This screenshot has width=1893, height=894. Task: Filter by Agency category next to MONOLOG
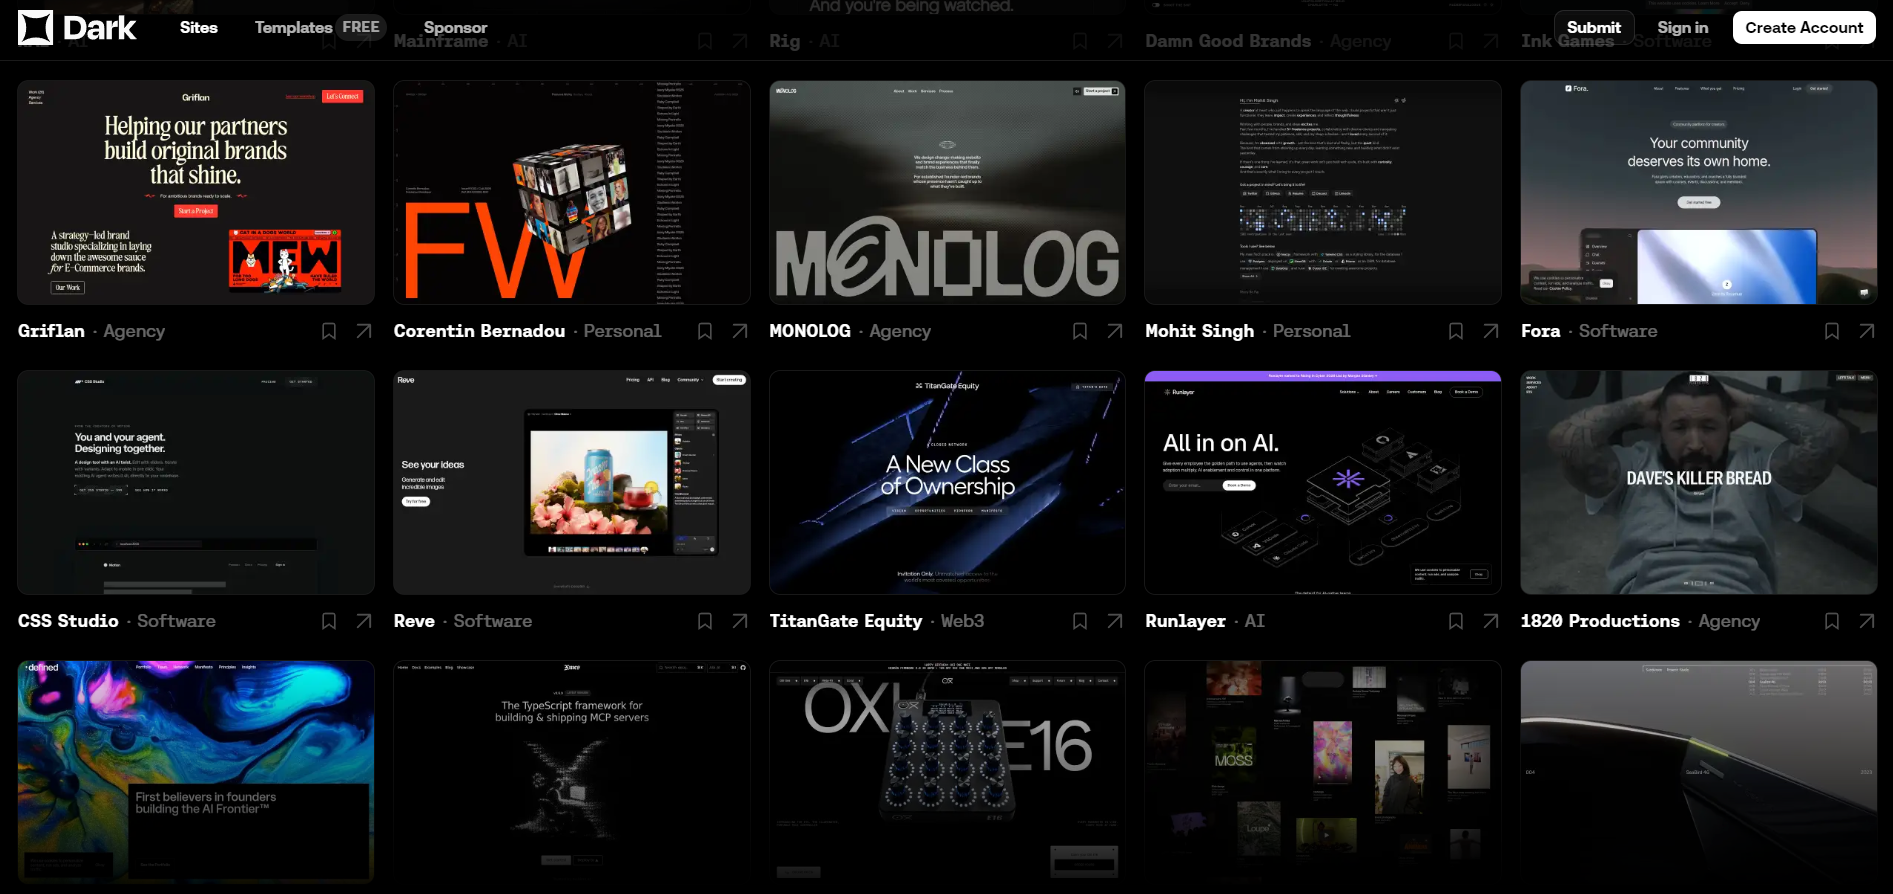(900, 331)
